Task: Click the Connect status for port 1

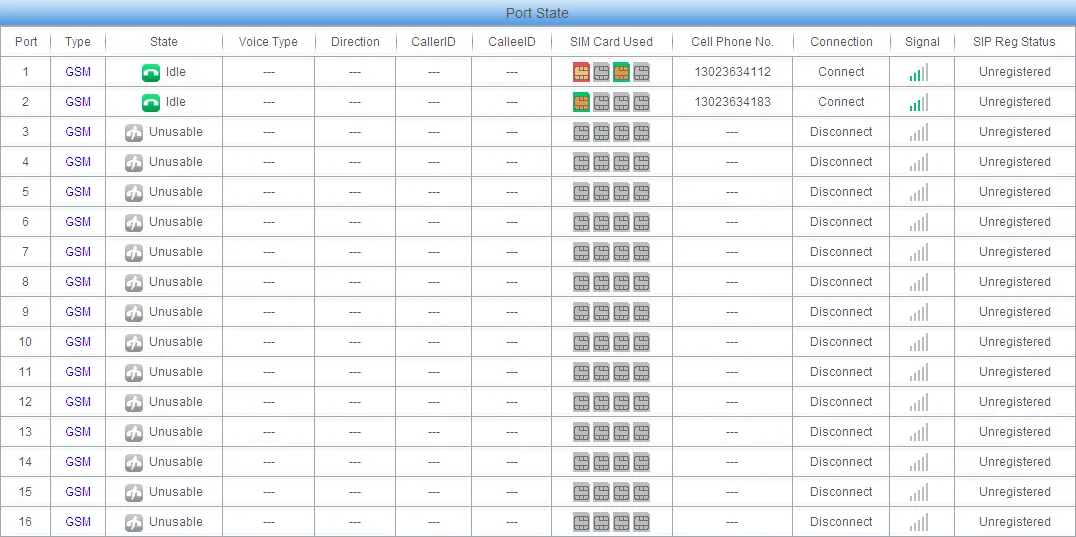Action: [x=841, y=71]
